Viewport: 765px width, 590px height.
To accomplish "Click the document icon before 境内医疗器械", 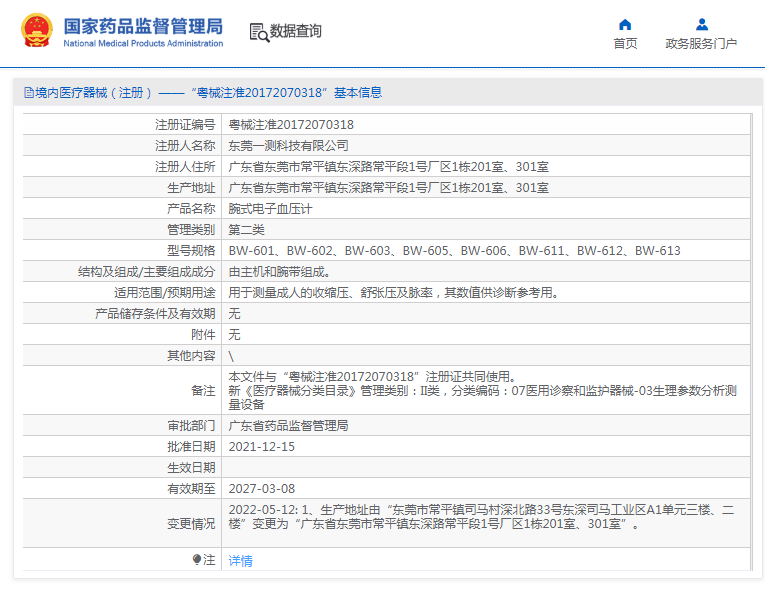I will tap(29, 92).
